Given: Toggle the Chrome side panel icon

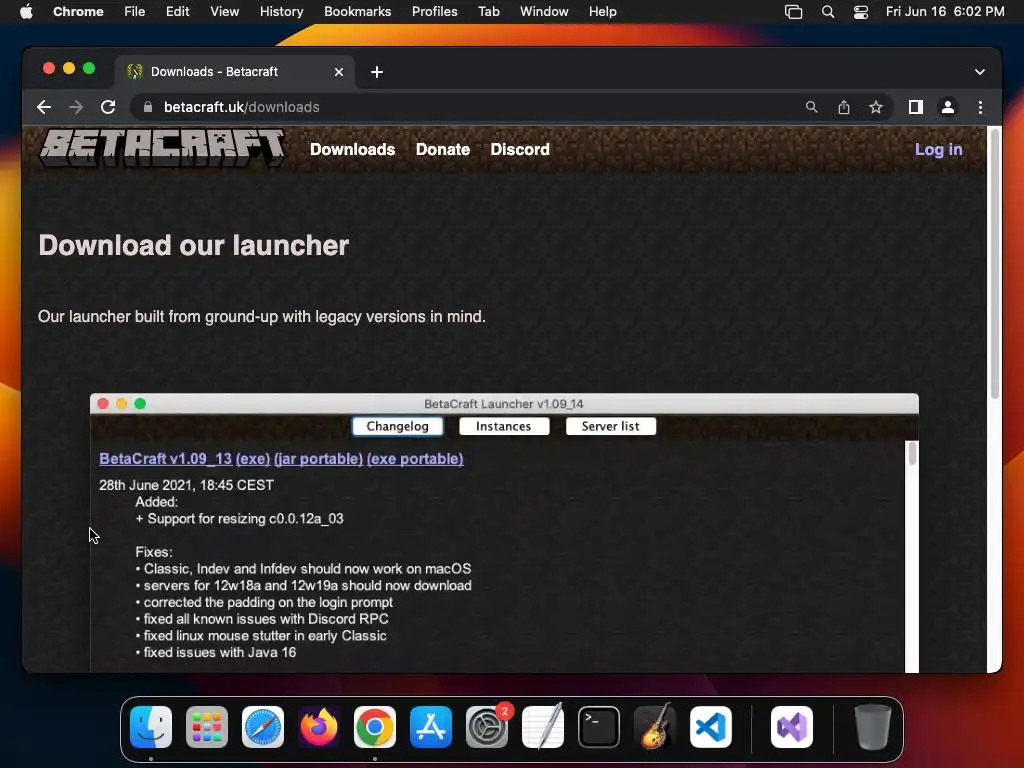Looking at the screenshot, I should click(916, 107).
